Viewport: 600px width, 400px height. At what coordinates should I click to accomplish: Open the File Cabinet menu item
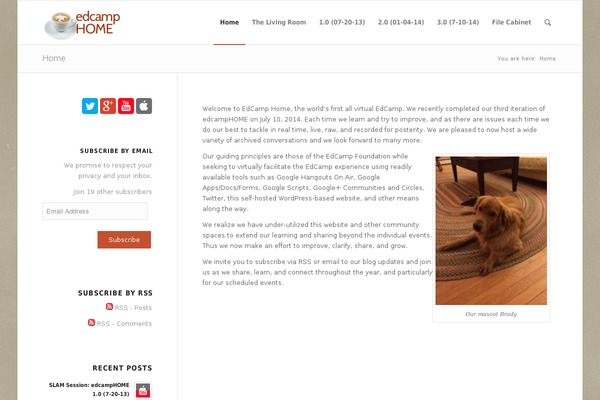point(512,22)
